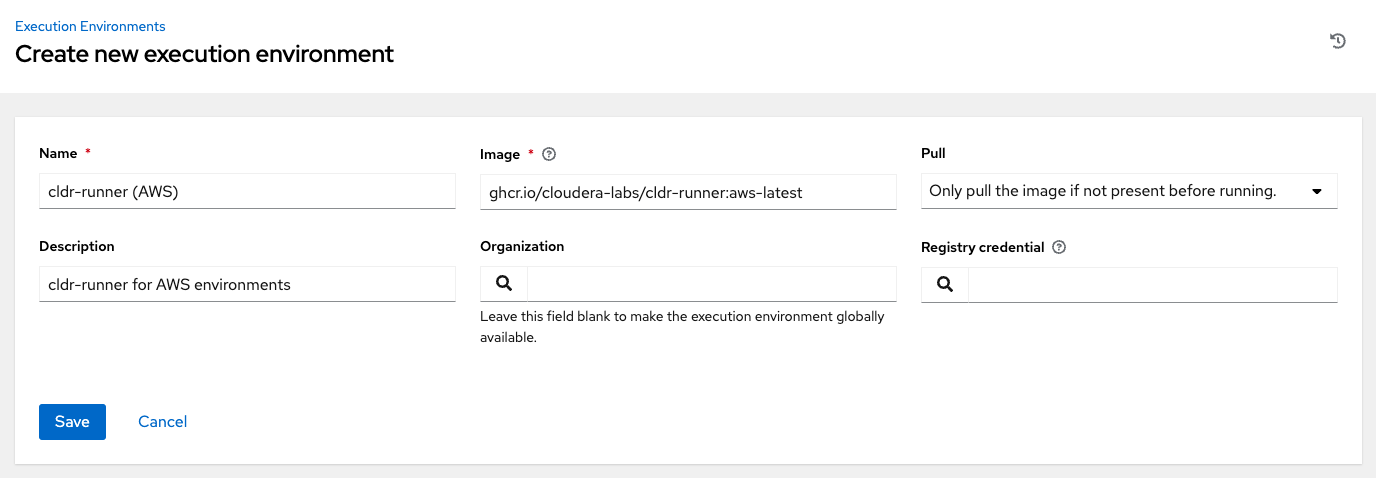Focus the Registry credential text input
The image size is (1376, 478).
pos(1152,285)
